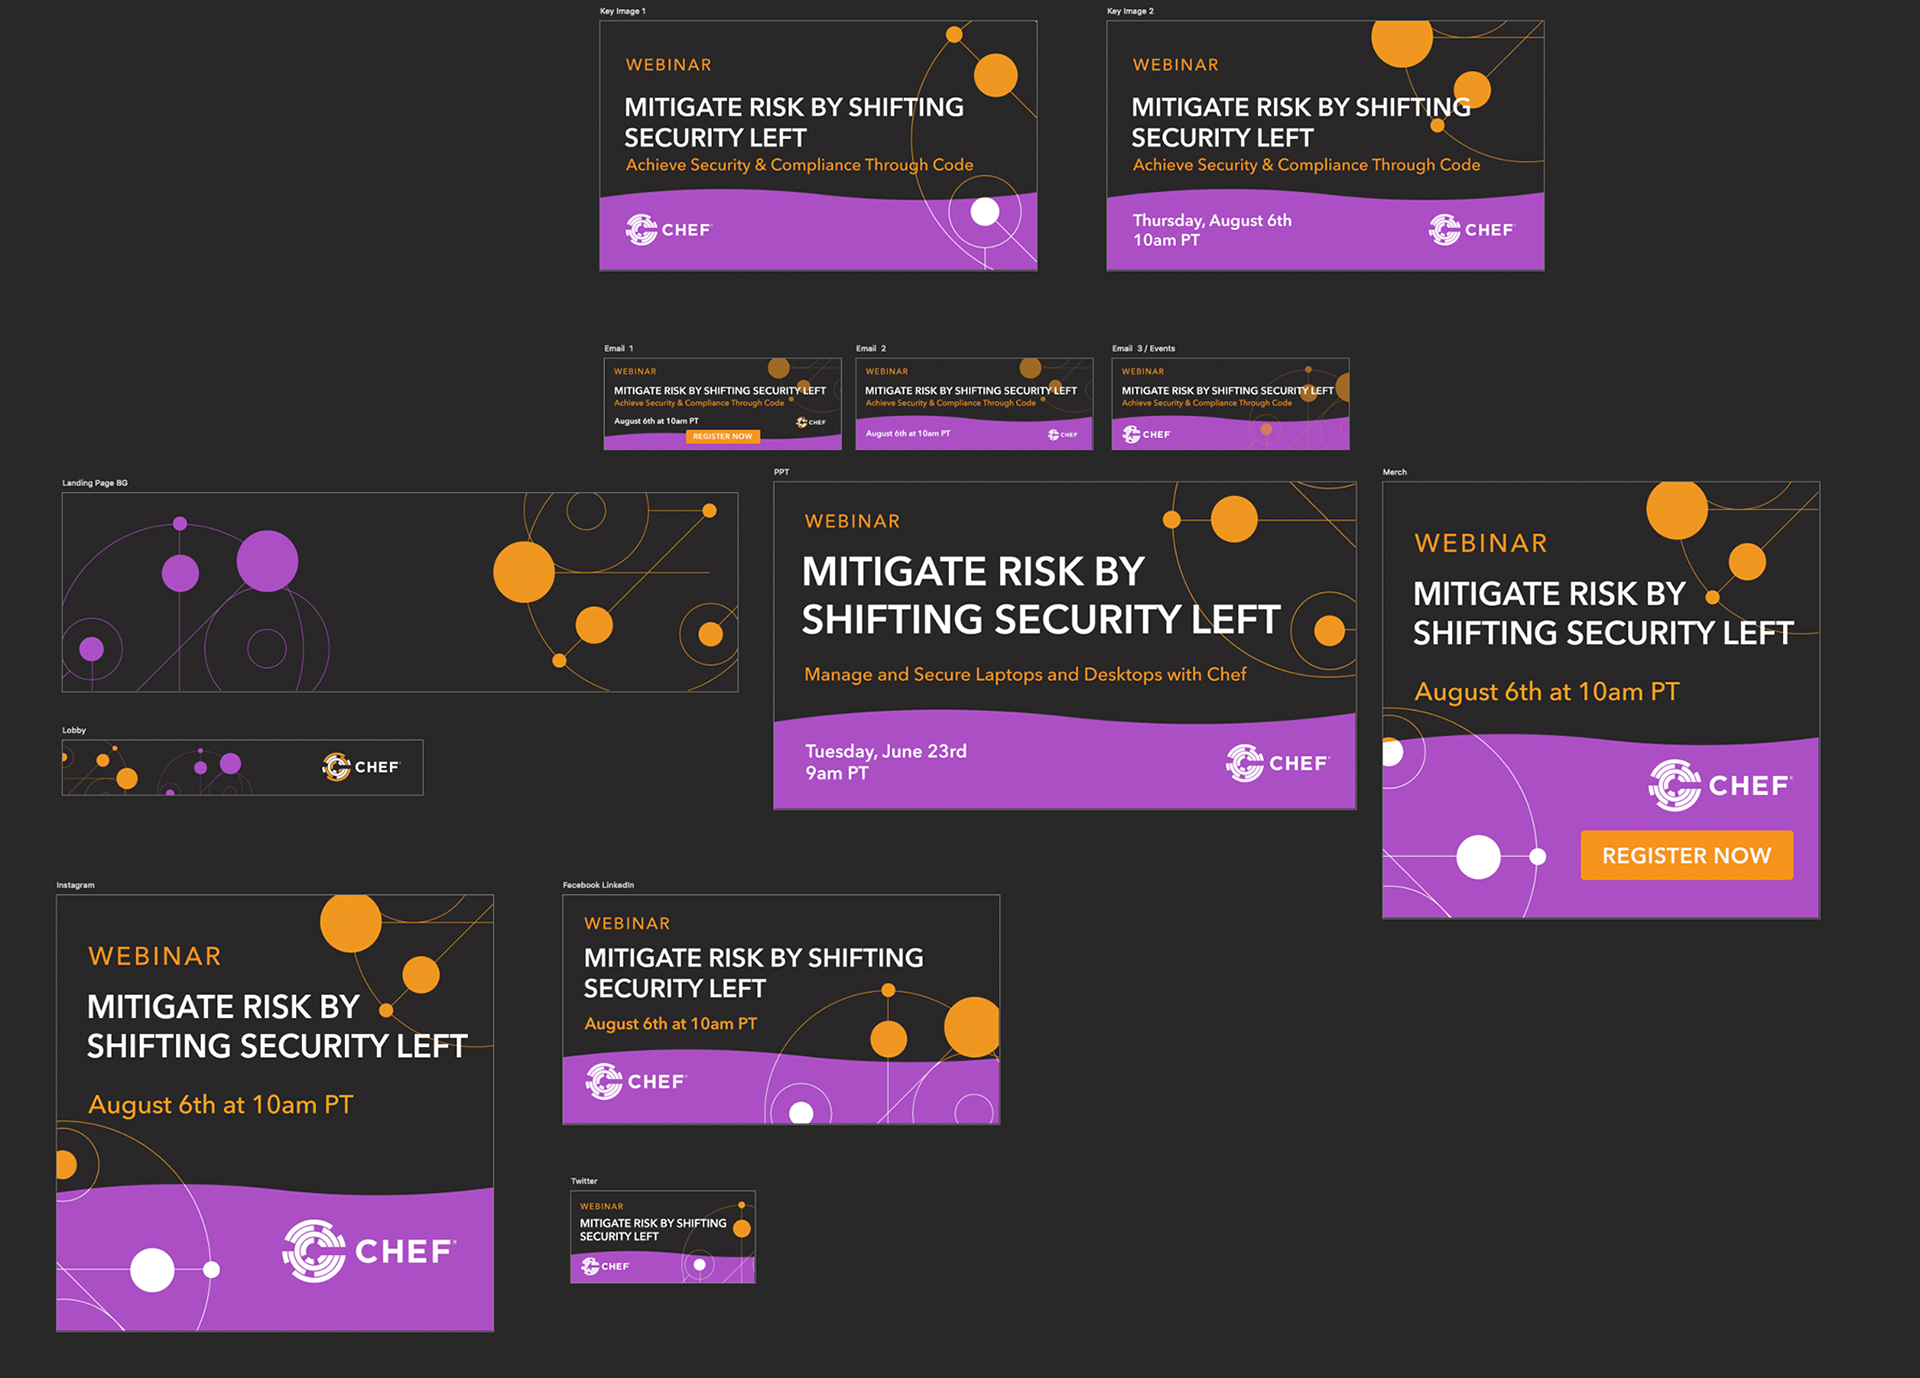Screen dimensions: 1920x1378
Task: Select the Landing Page BG artboard label
Action: click(95, 483)
